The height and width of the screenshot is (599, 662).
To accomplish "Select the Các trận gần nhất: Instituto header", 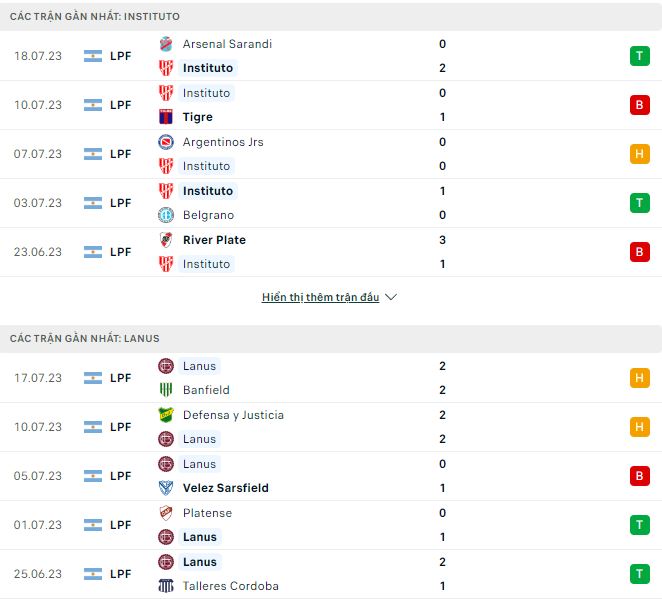I will (95, 17).
